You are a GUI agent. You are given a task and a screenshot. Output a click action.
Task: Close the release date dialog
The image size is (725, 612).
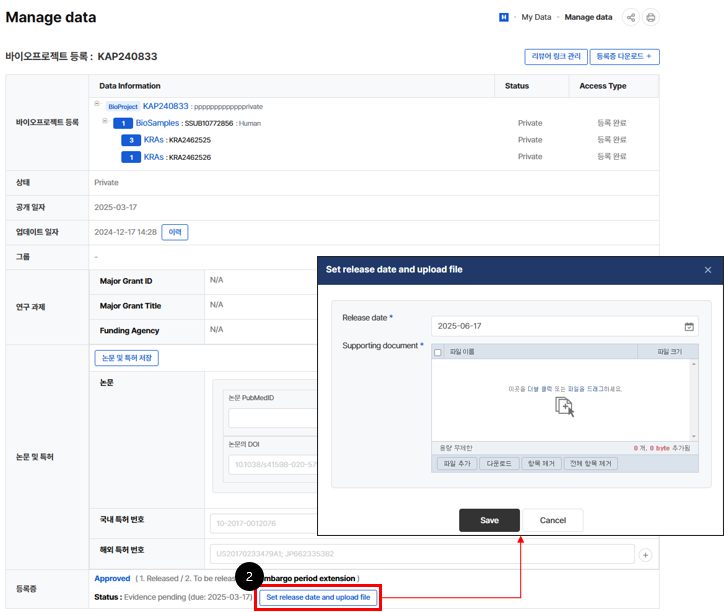(x=708, y=270)
